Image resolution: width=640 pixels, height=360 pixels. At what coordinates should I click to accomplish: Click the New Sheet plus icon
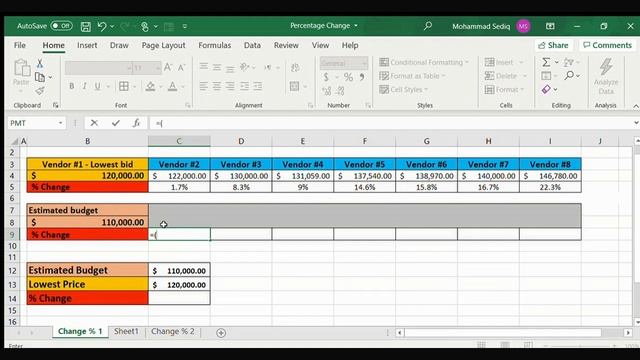click(x=221, y=333)
